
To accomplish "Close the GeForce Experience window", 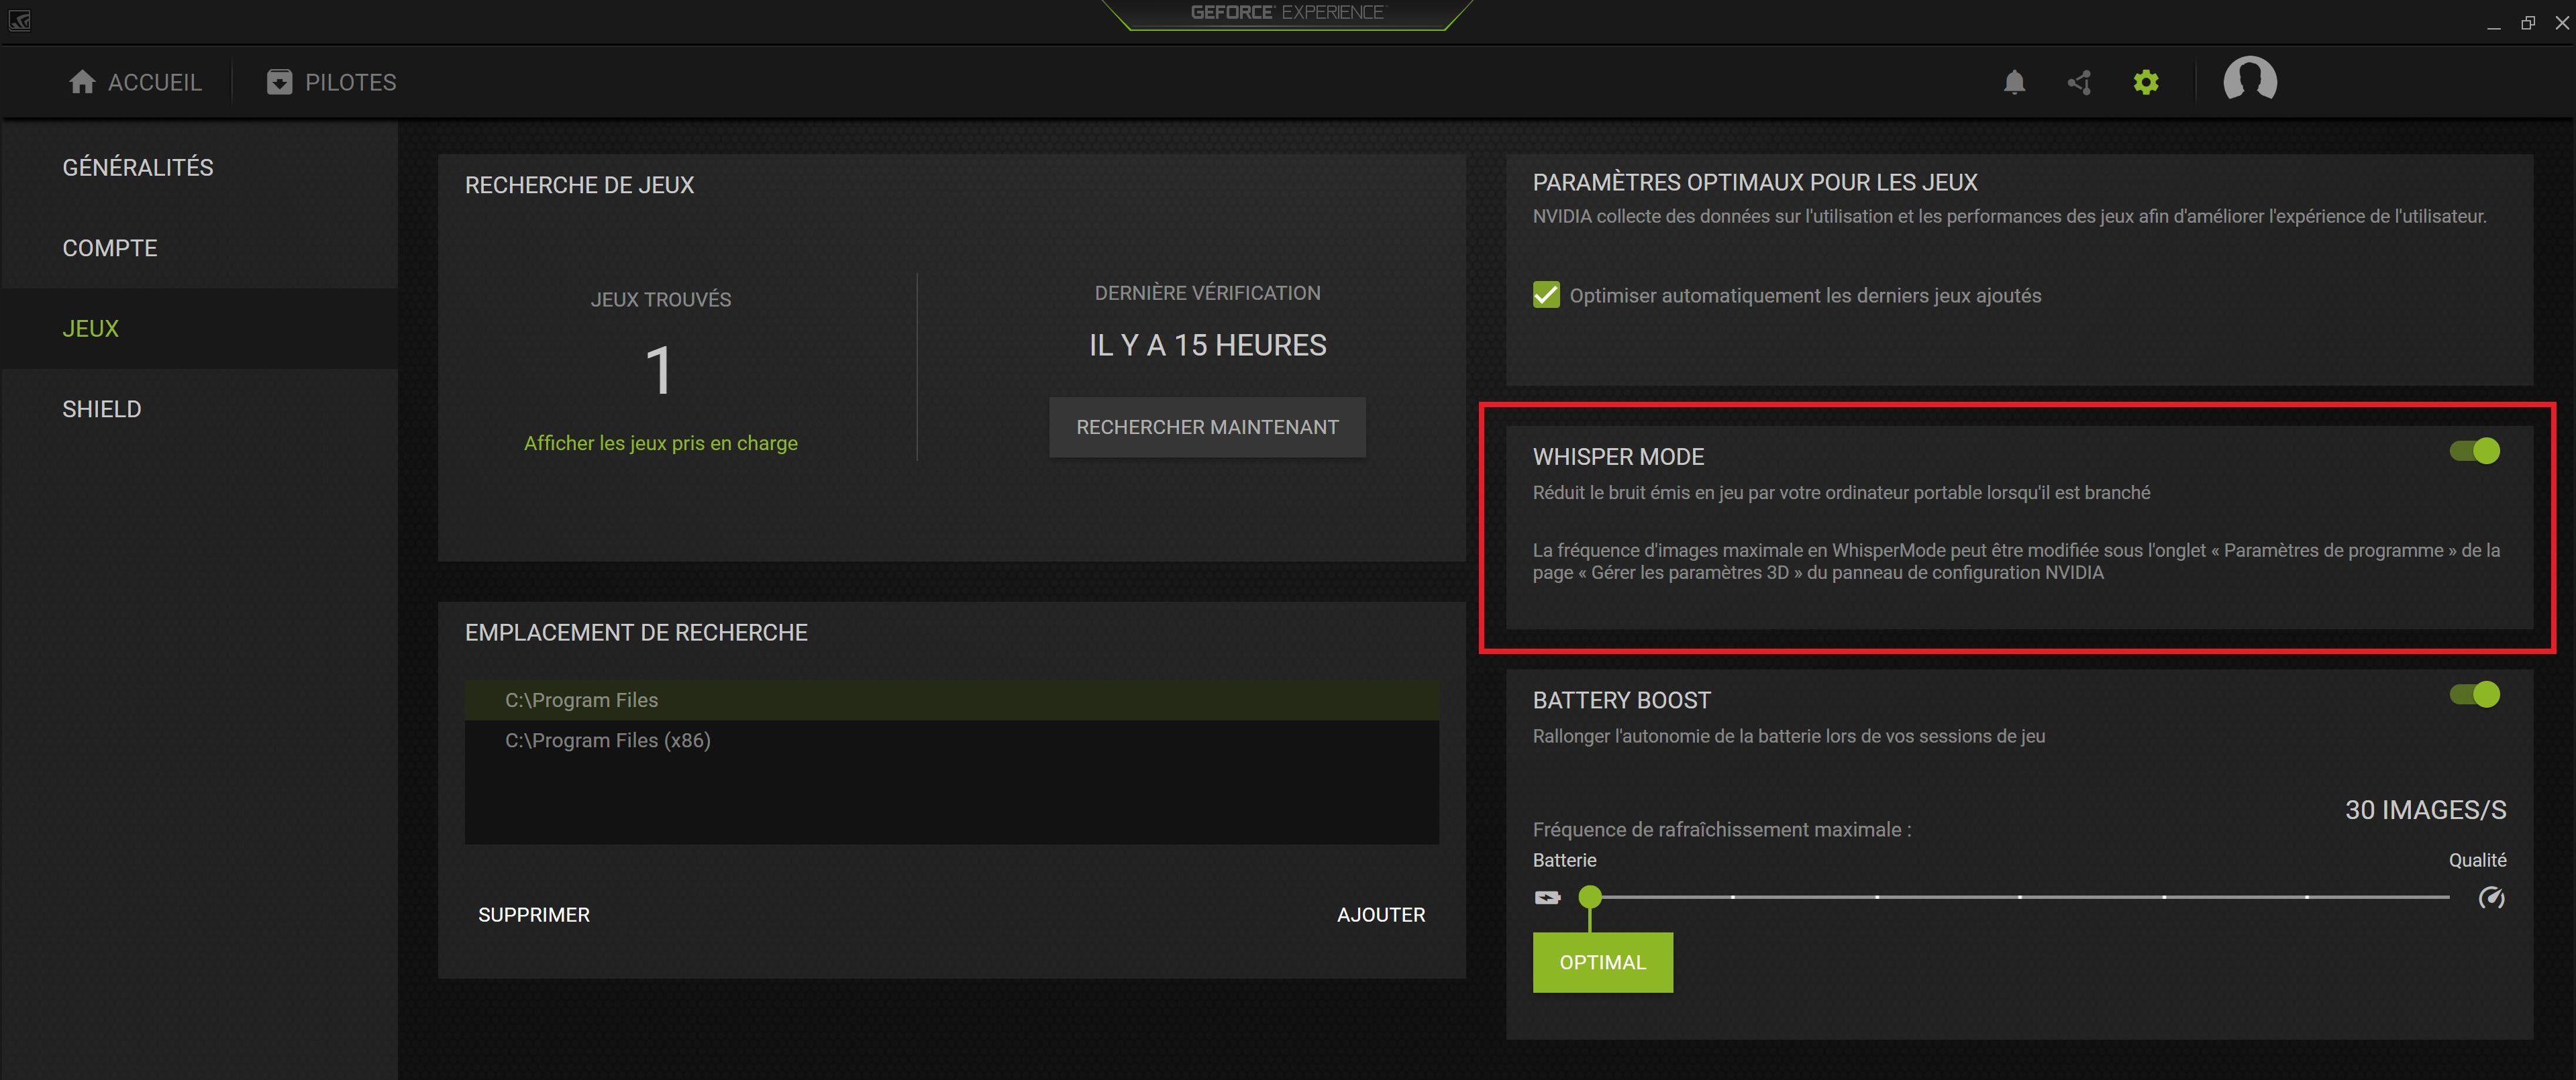I will pos(2561,22).
